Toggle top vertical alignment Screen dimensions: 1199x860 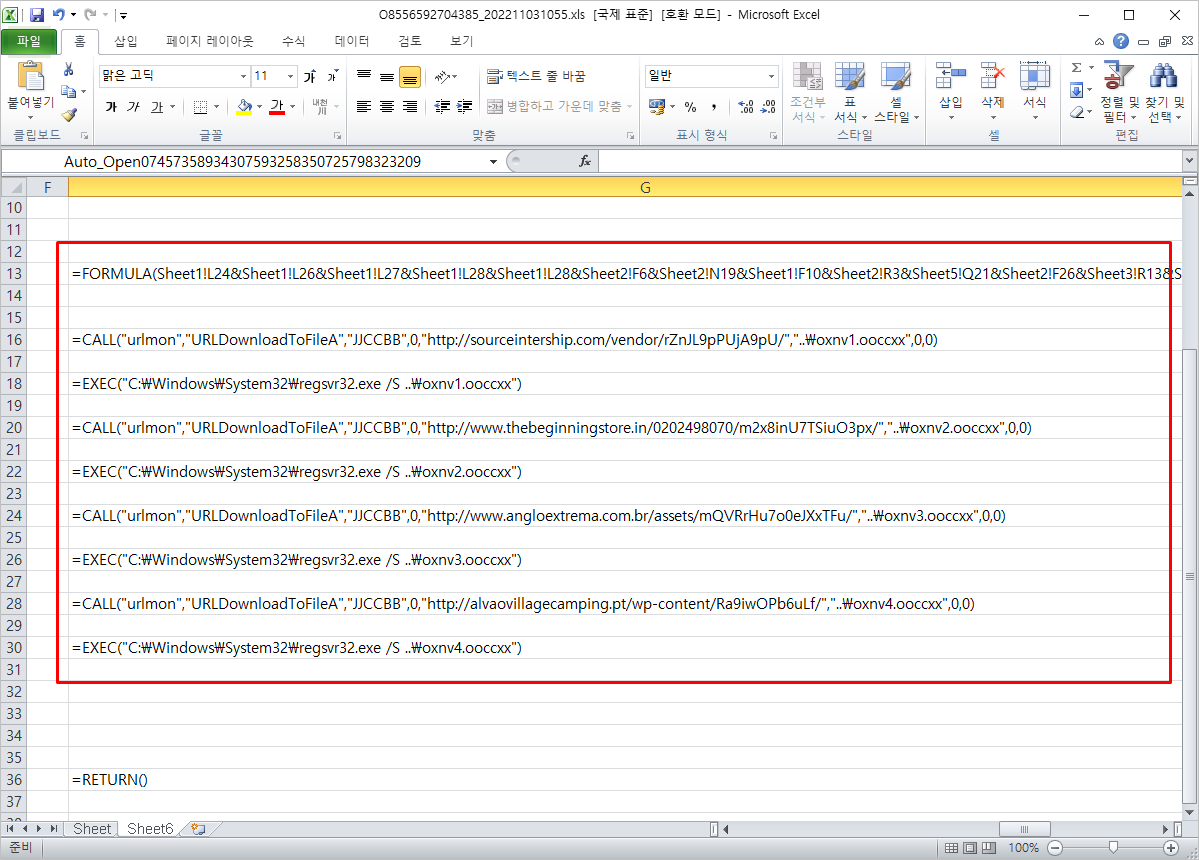pyautogui.click(x=364, y=76)
